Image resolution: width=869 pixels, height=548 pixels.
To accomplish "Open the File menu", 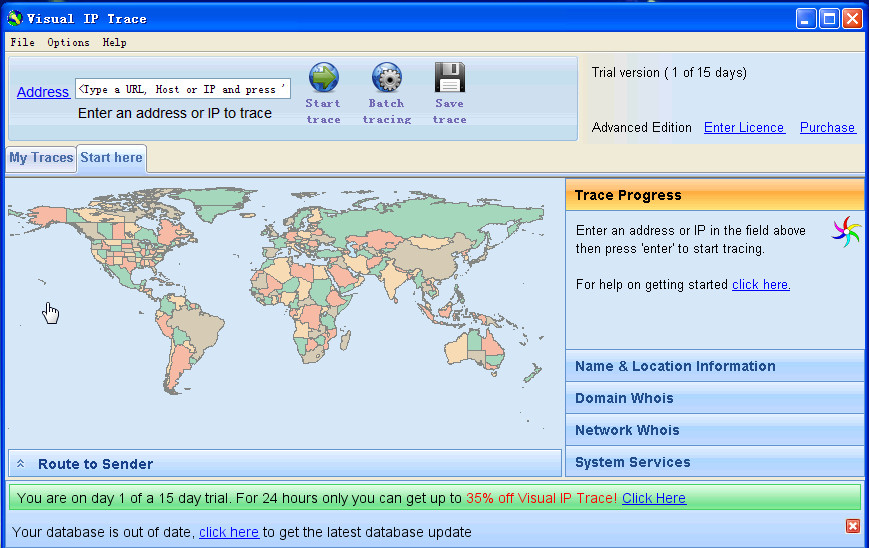I will pos(22,42).
